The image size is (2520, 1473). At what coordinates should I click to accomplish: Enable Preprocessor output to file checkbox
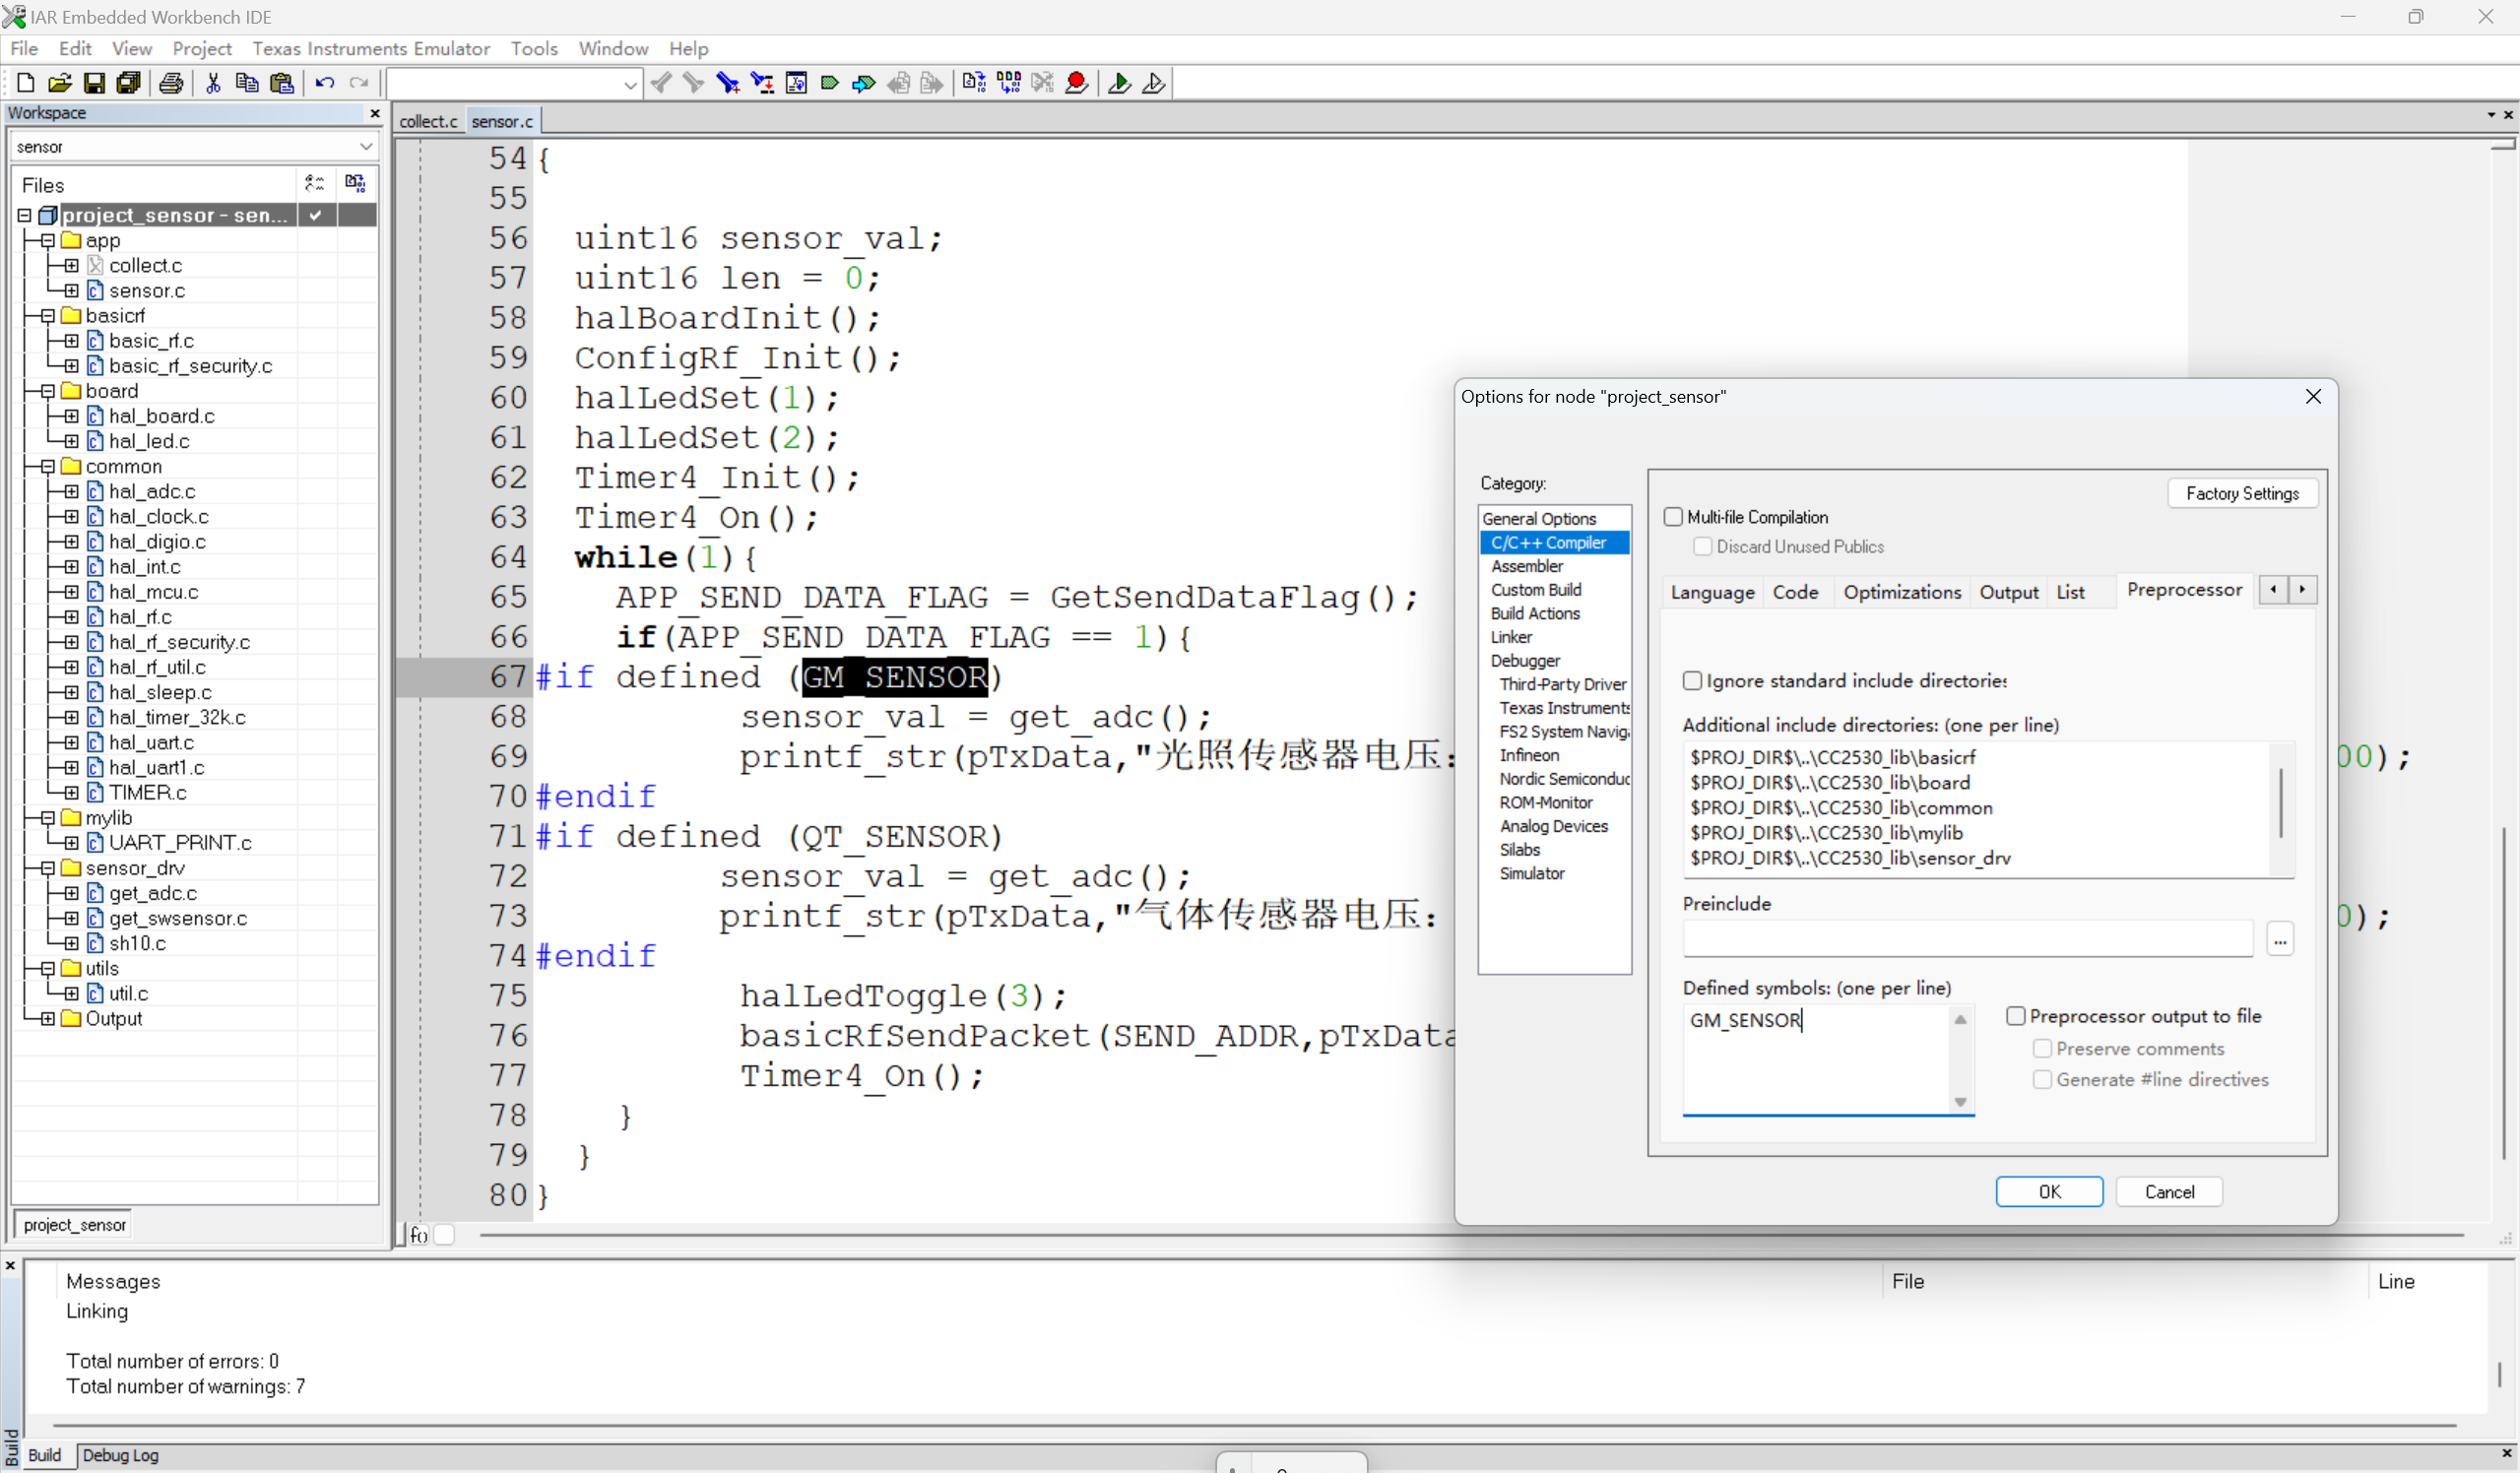pos(2016,1016)
